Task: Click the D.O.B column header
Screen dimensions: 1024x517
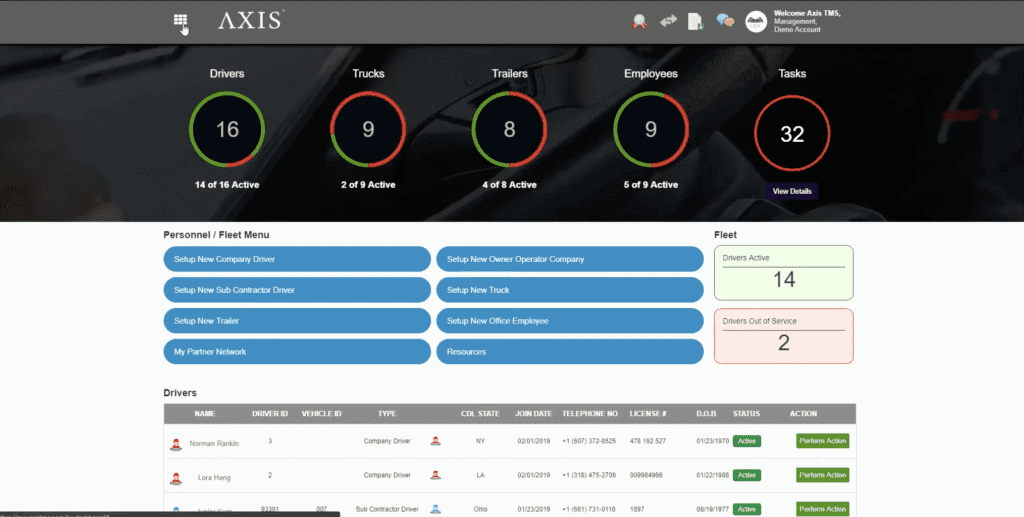Action: (x=706, y=414)
